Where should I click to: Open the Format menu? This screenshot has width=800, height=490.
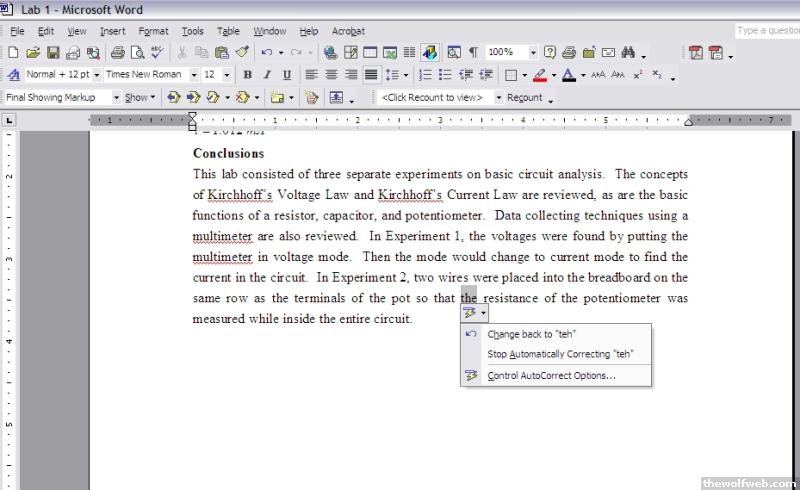coord(153,31)
